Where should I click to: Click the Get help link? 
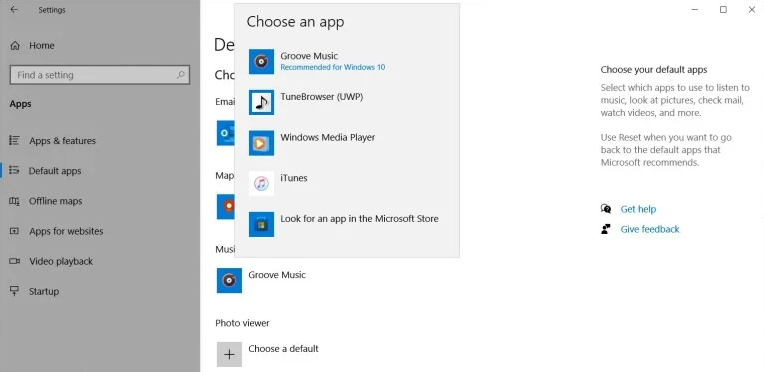pos(638,209)
